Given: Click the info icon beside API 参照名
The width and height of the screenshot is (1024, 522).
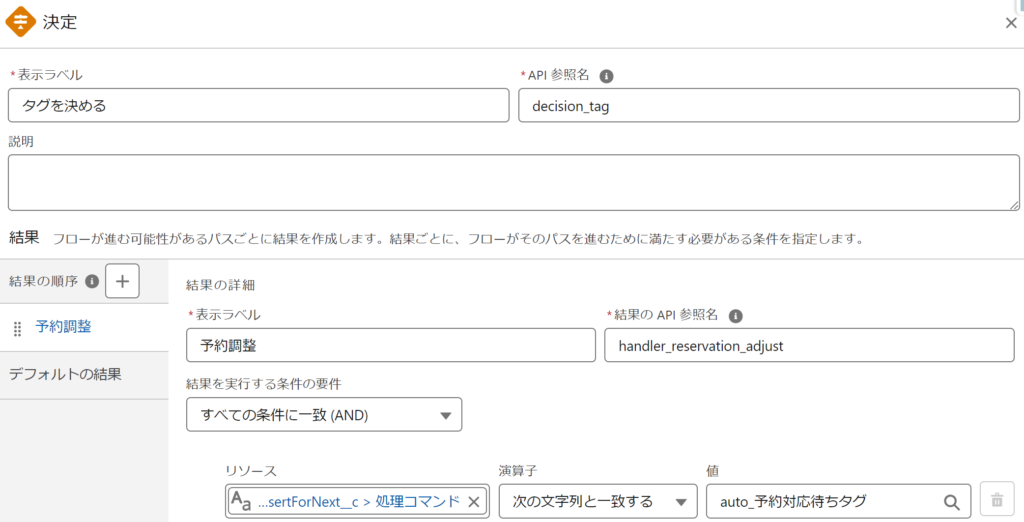Looking at the screenshot, I should [x=606, y=75].
